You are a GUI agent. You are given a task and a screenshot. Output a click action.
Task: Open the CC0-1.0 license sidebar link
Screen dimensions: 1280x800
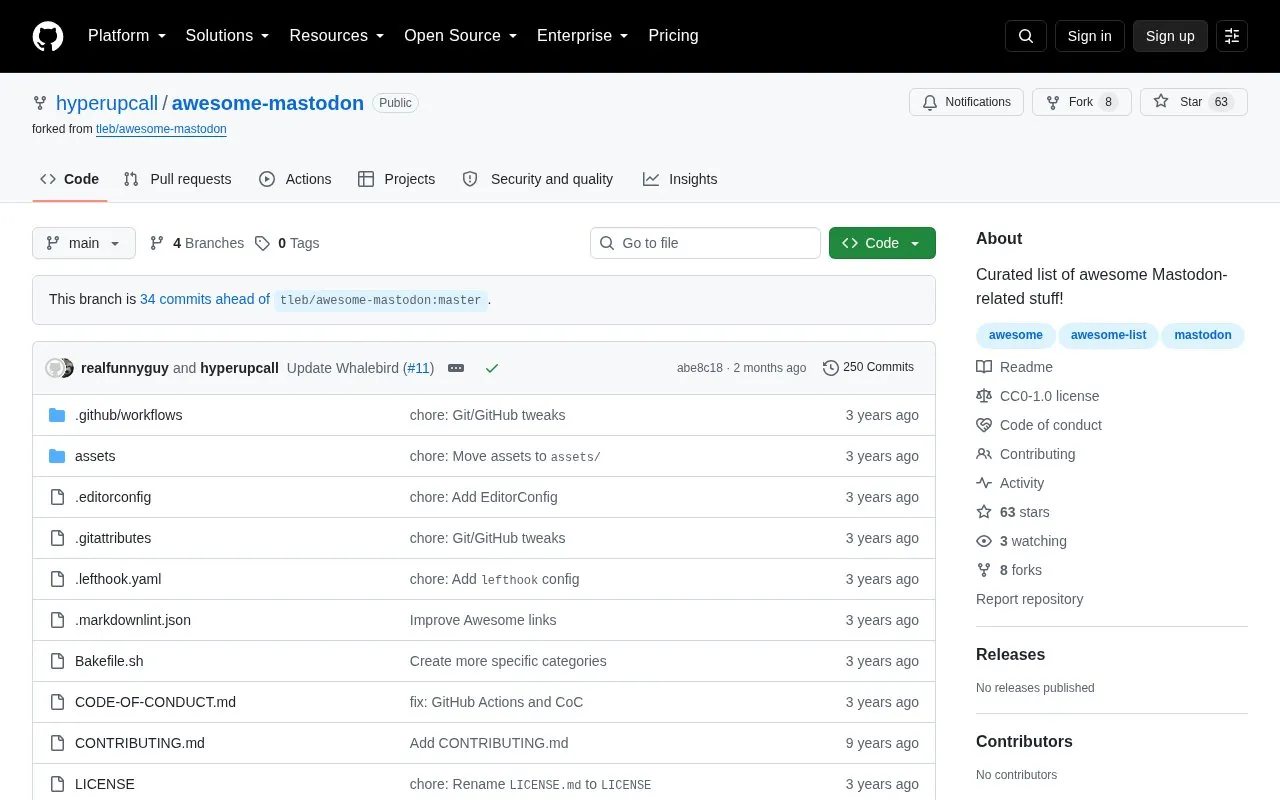pyautogui.click(x=1037, y=396)
